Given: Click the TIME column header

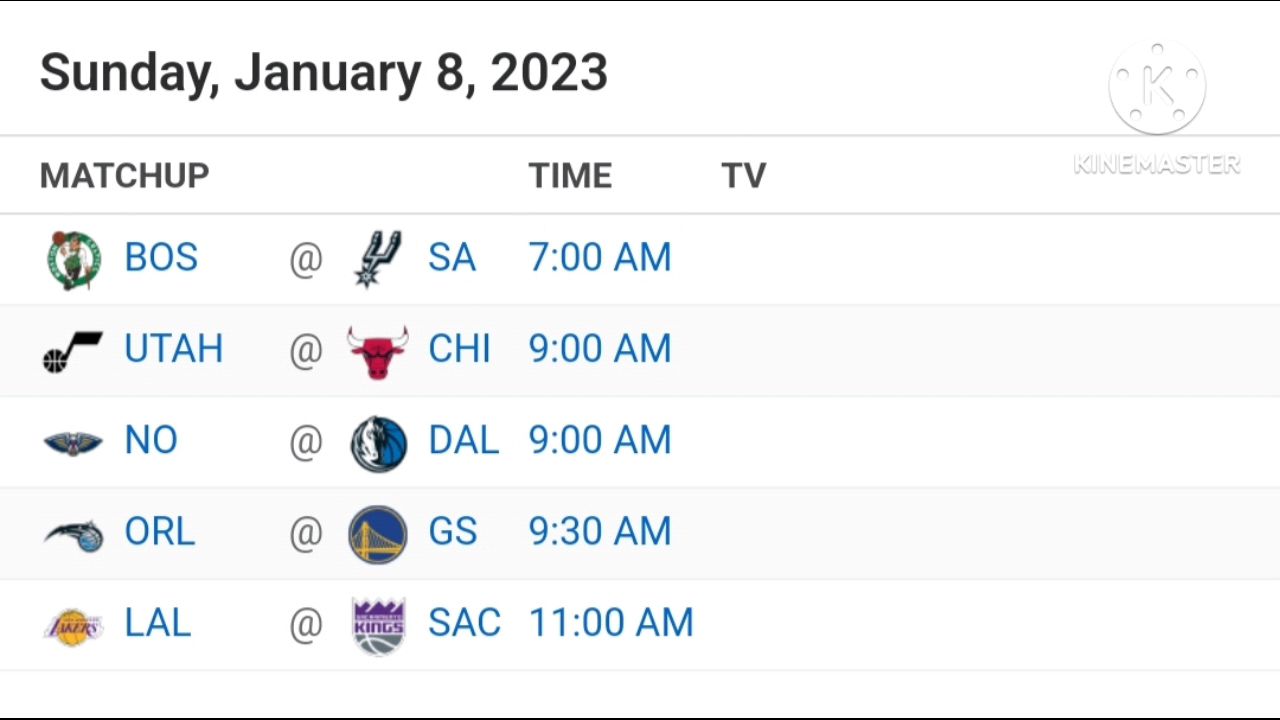Looking at the screenshot, I should (x=570, y=176).
